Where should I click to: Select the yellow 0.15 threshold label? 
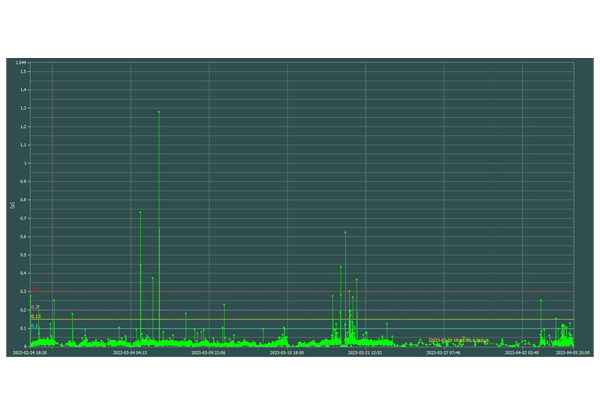click(x=36, y=317)
